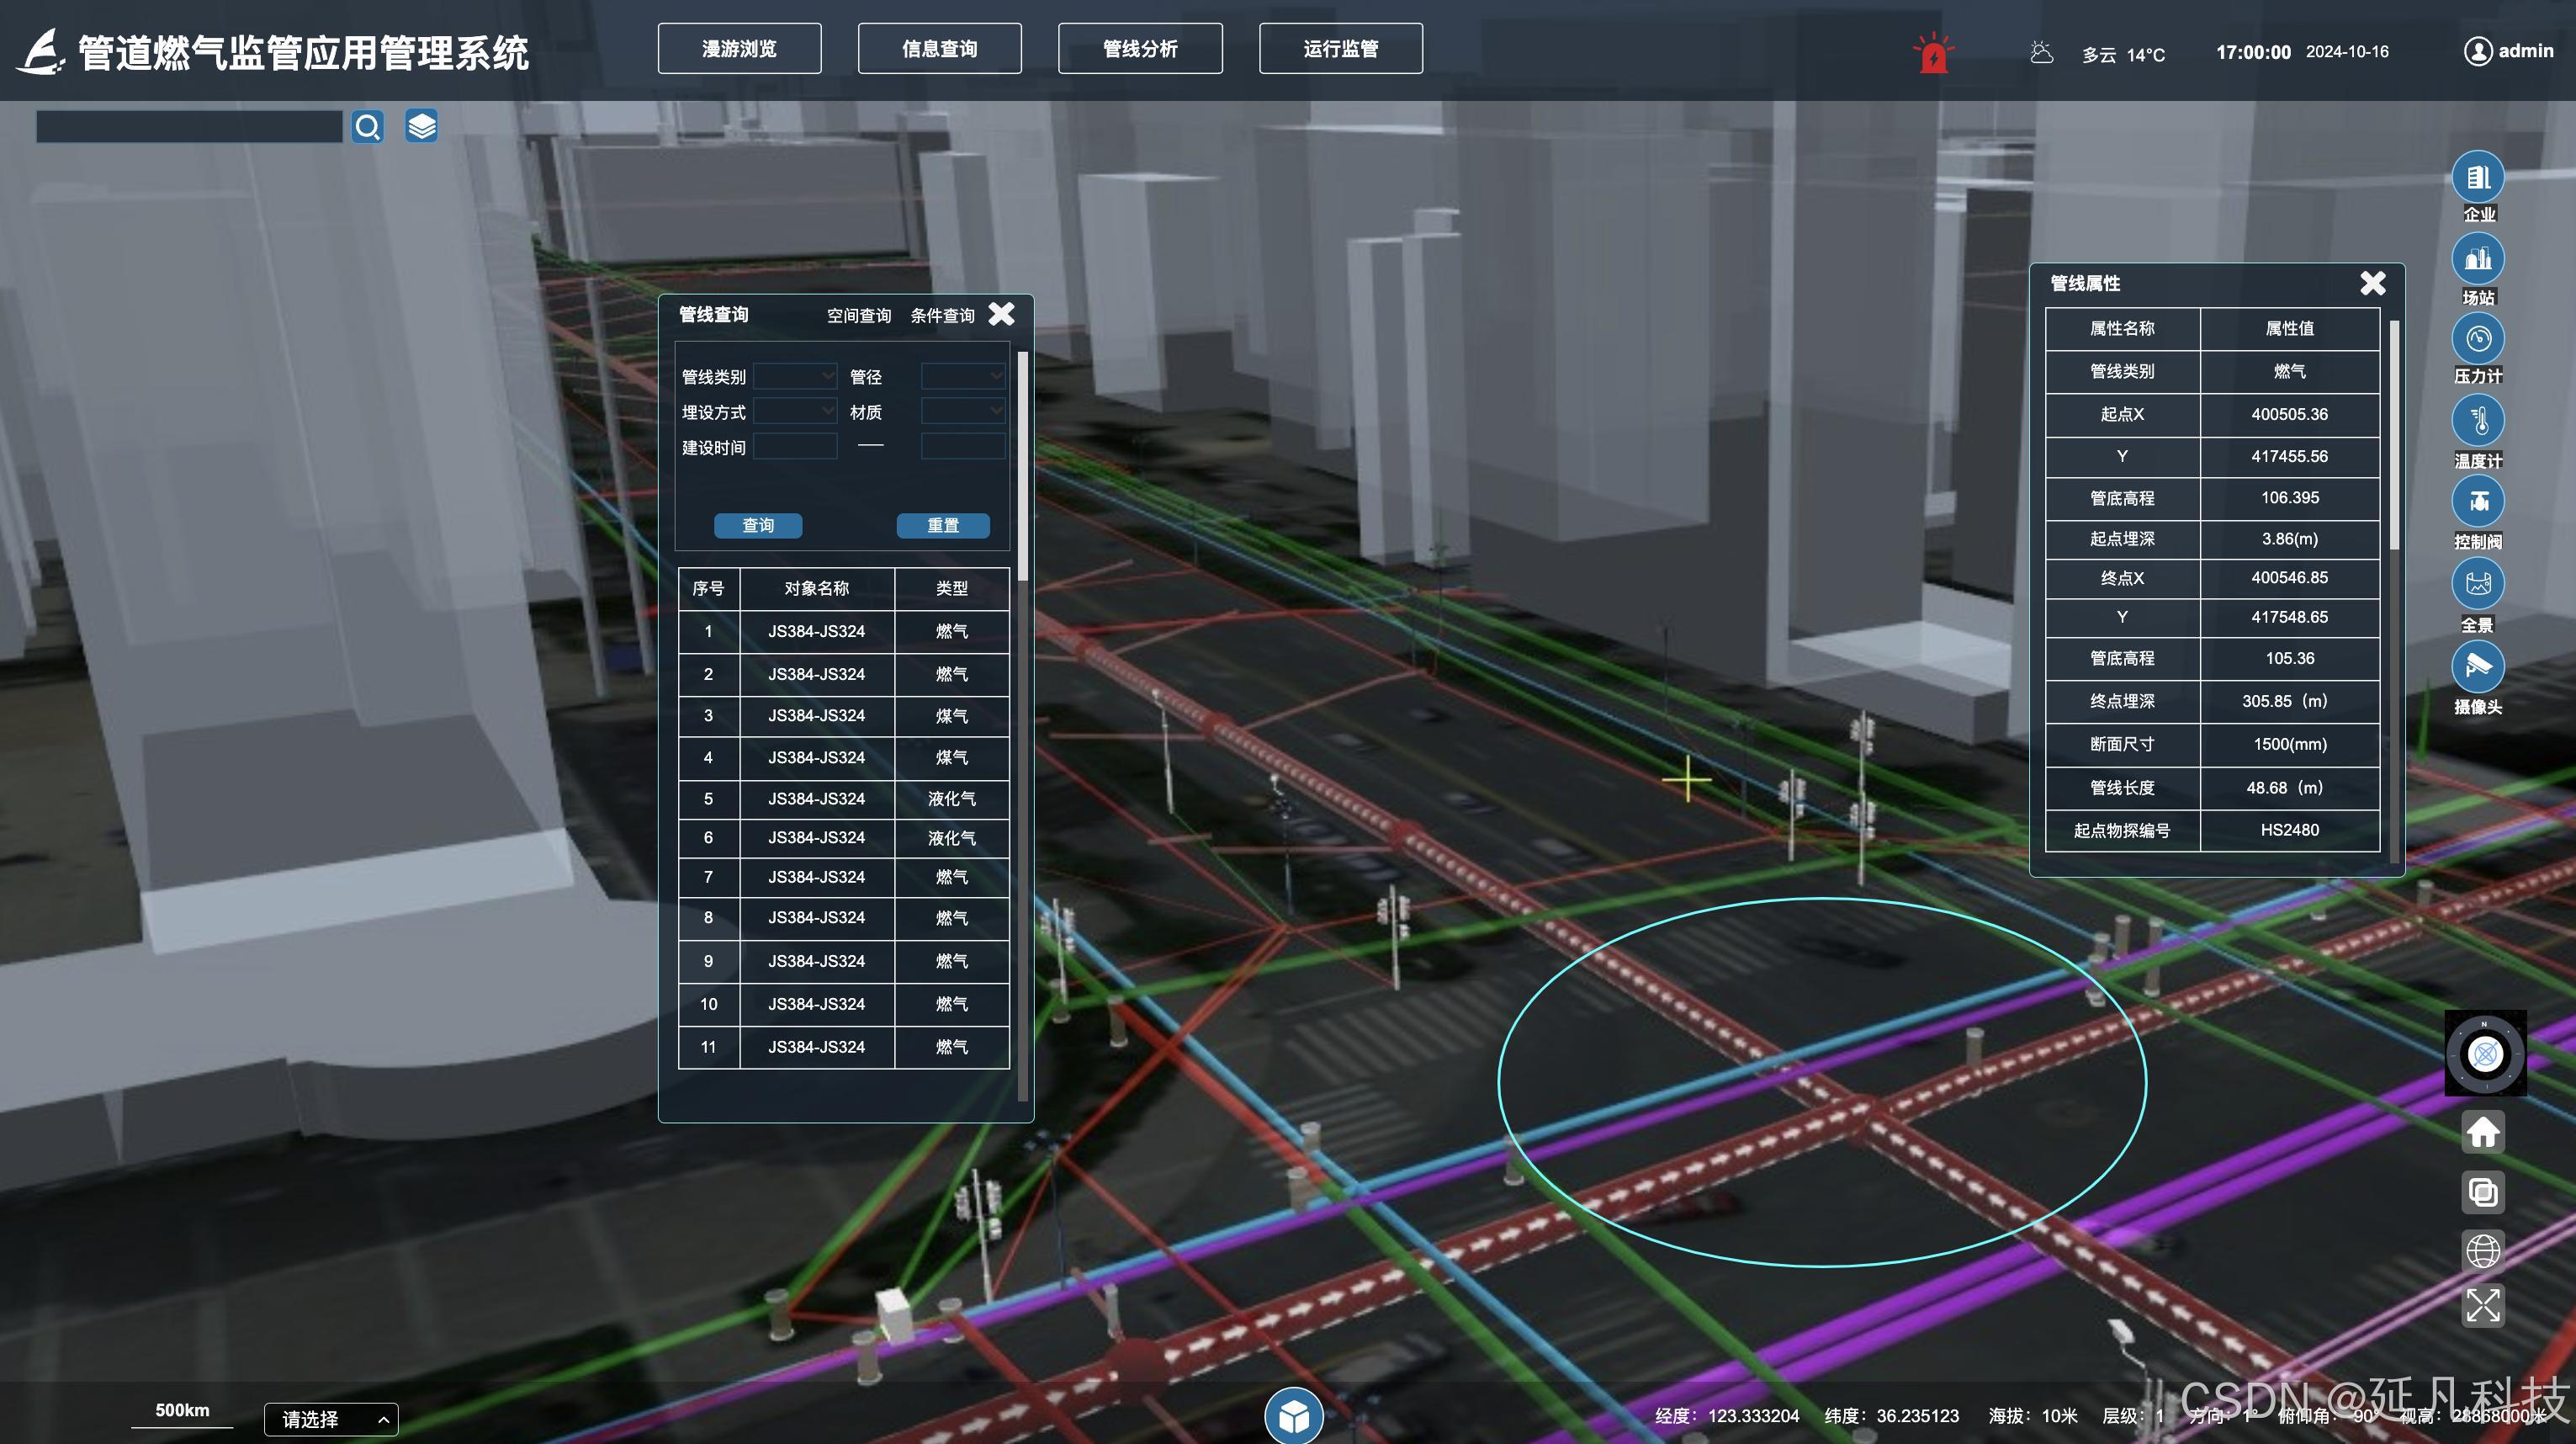Expand the 材质 dropdown
Image resolution: width=2576 pixels, height=1444 pixels.
962,411
